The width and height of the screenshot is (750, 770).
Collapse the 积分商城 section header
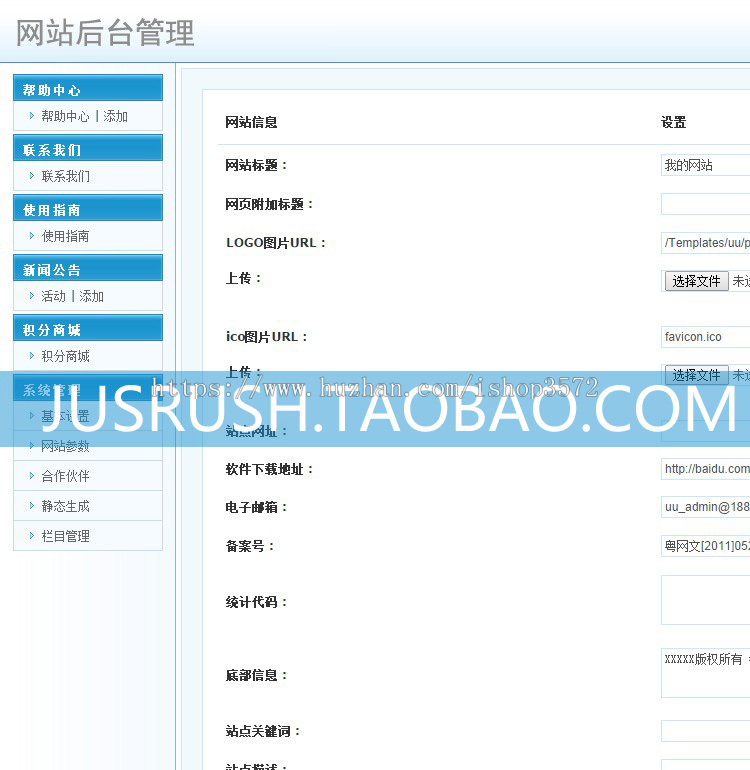pyautogui.click(x=88, y=328)
